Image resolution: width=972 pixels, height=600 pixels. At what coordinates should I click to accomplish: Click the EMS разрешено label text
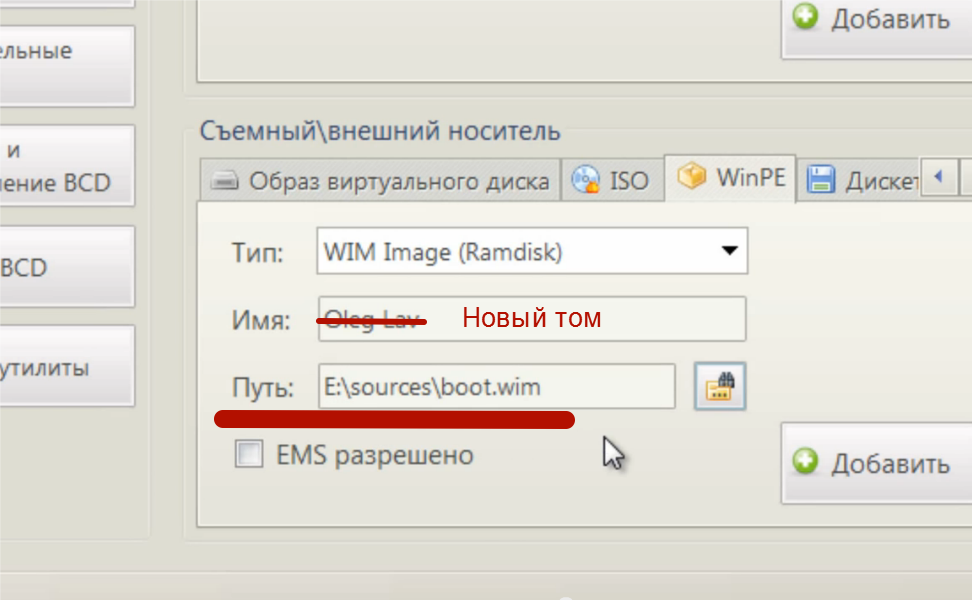[x=374, y=456]
